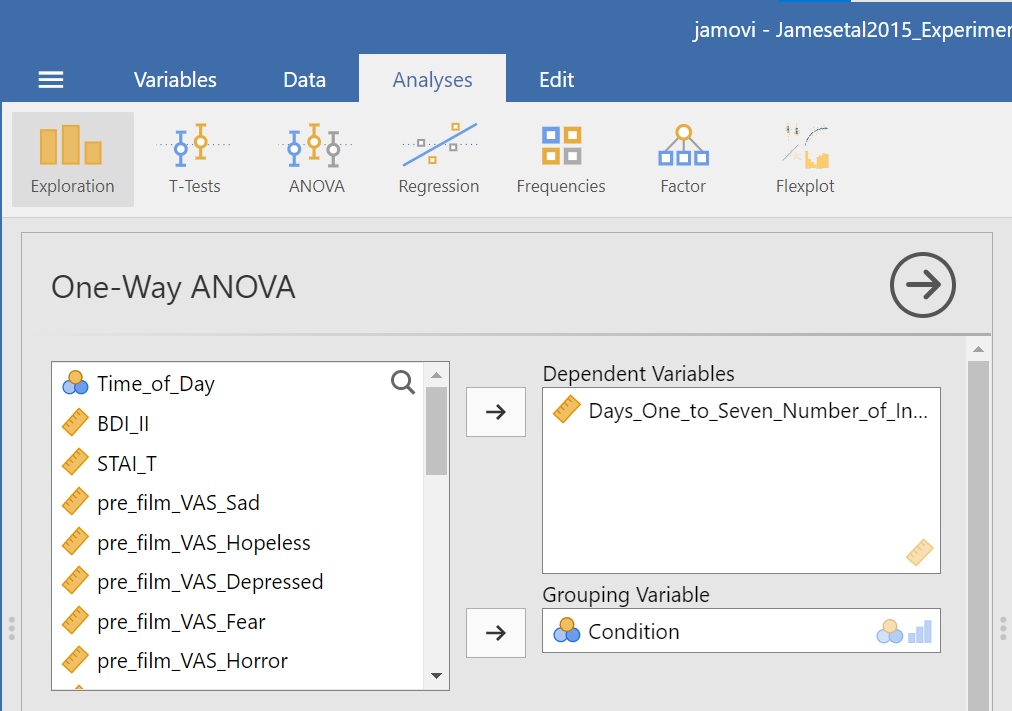Open the Flexplot module menu
This screenshot has height=711, width=1012.
[x=805, y=159]
